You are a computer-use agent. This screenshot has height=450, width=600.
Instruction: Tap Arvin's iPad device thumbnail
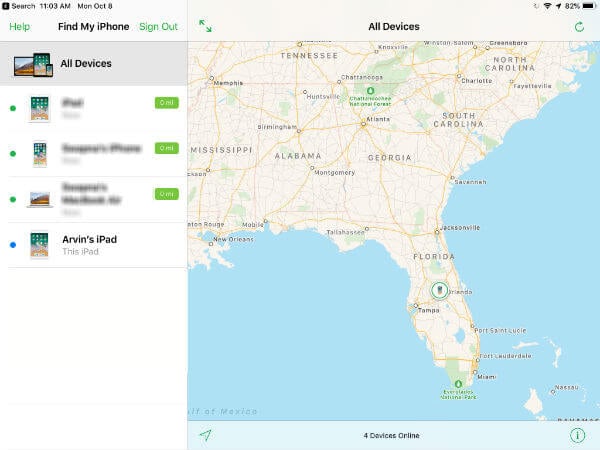(39, 245)
